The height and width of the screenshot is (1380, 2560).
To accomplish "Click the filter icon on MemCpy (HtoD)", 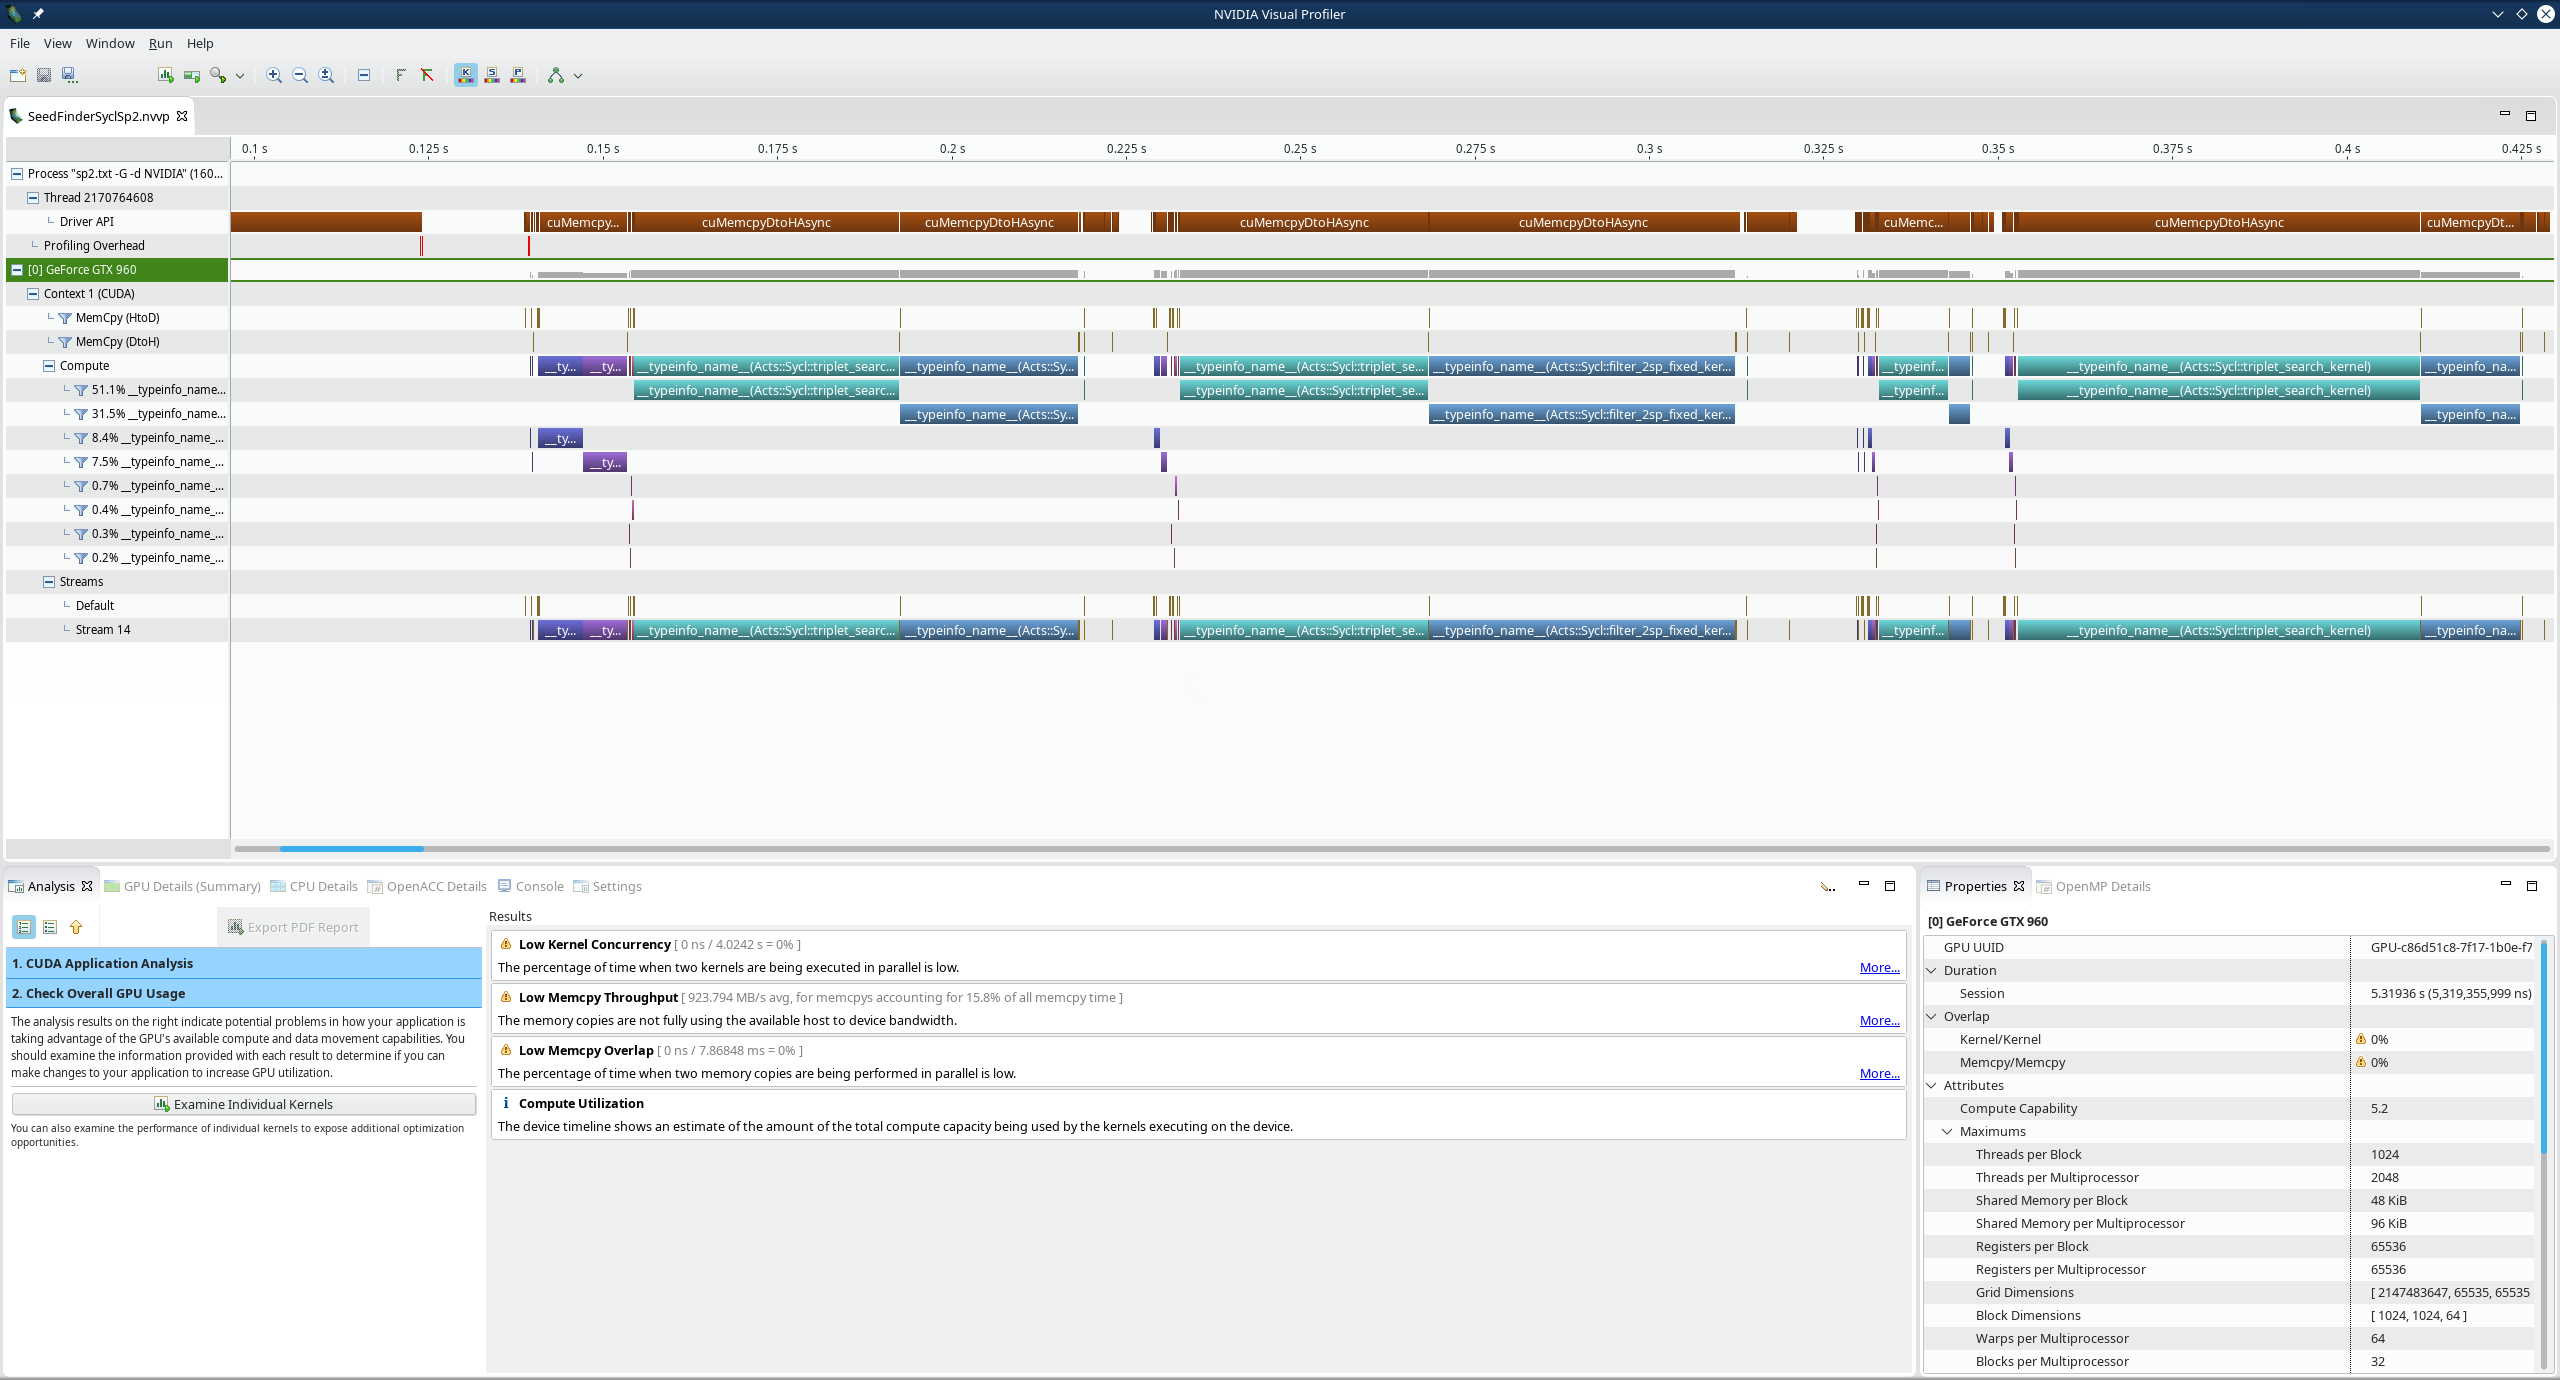I will coord(65,318).
